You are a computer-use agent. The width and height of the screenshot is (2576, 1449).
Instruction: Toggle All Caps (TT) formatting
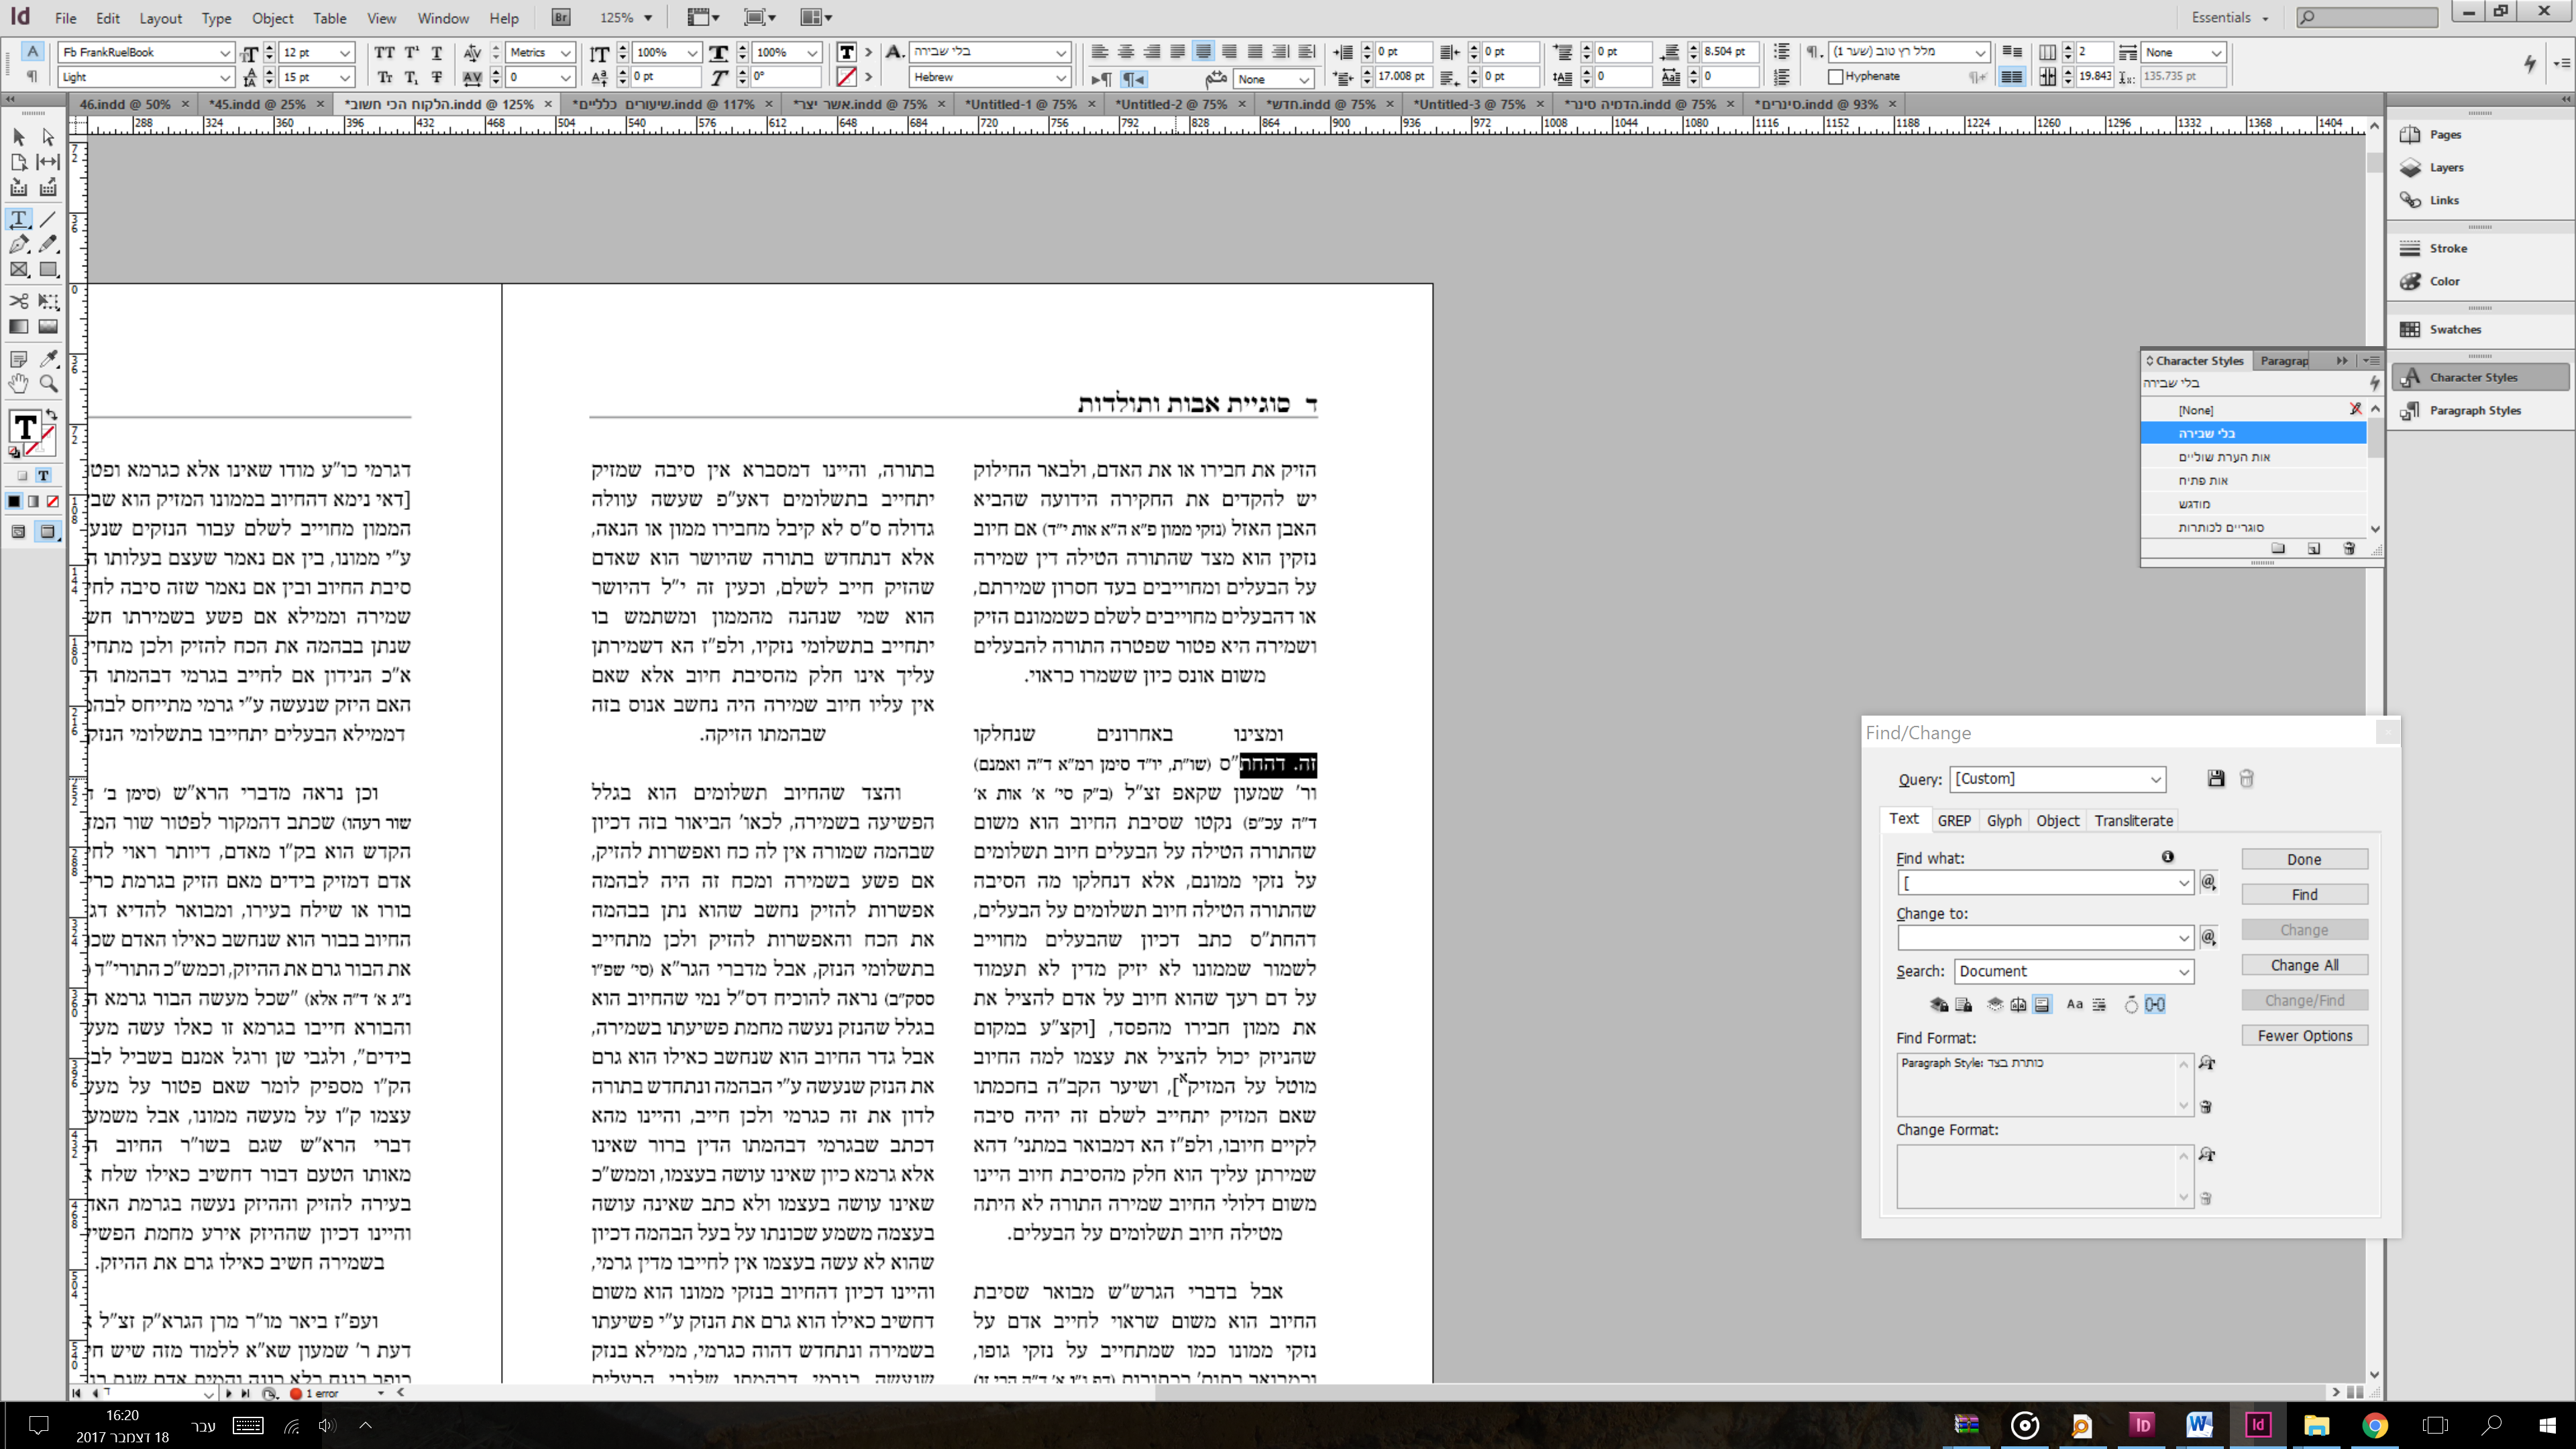[x=384, y=53]
